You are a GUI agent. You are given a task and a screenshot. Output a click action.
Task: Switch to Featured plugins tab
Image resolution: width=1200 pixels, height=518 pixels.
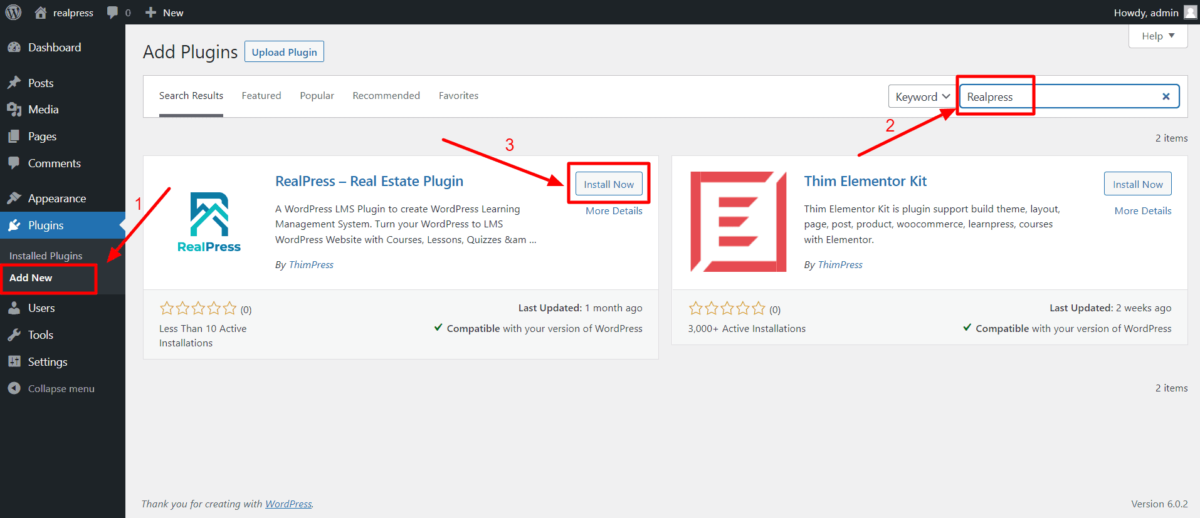point(261,96)
